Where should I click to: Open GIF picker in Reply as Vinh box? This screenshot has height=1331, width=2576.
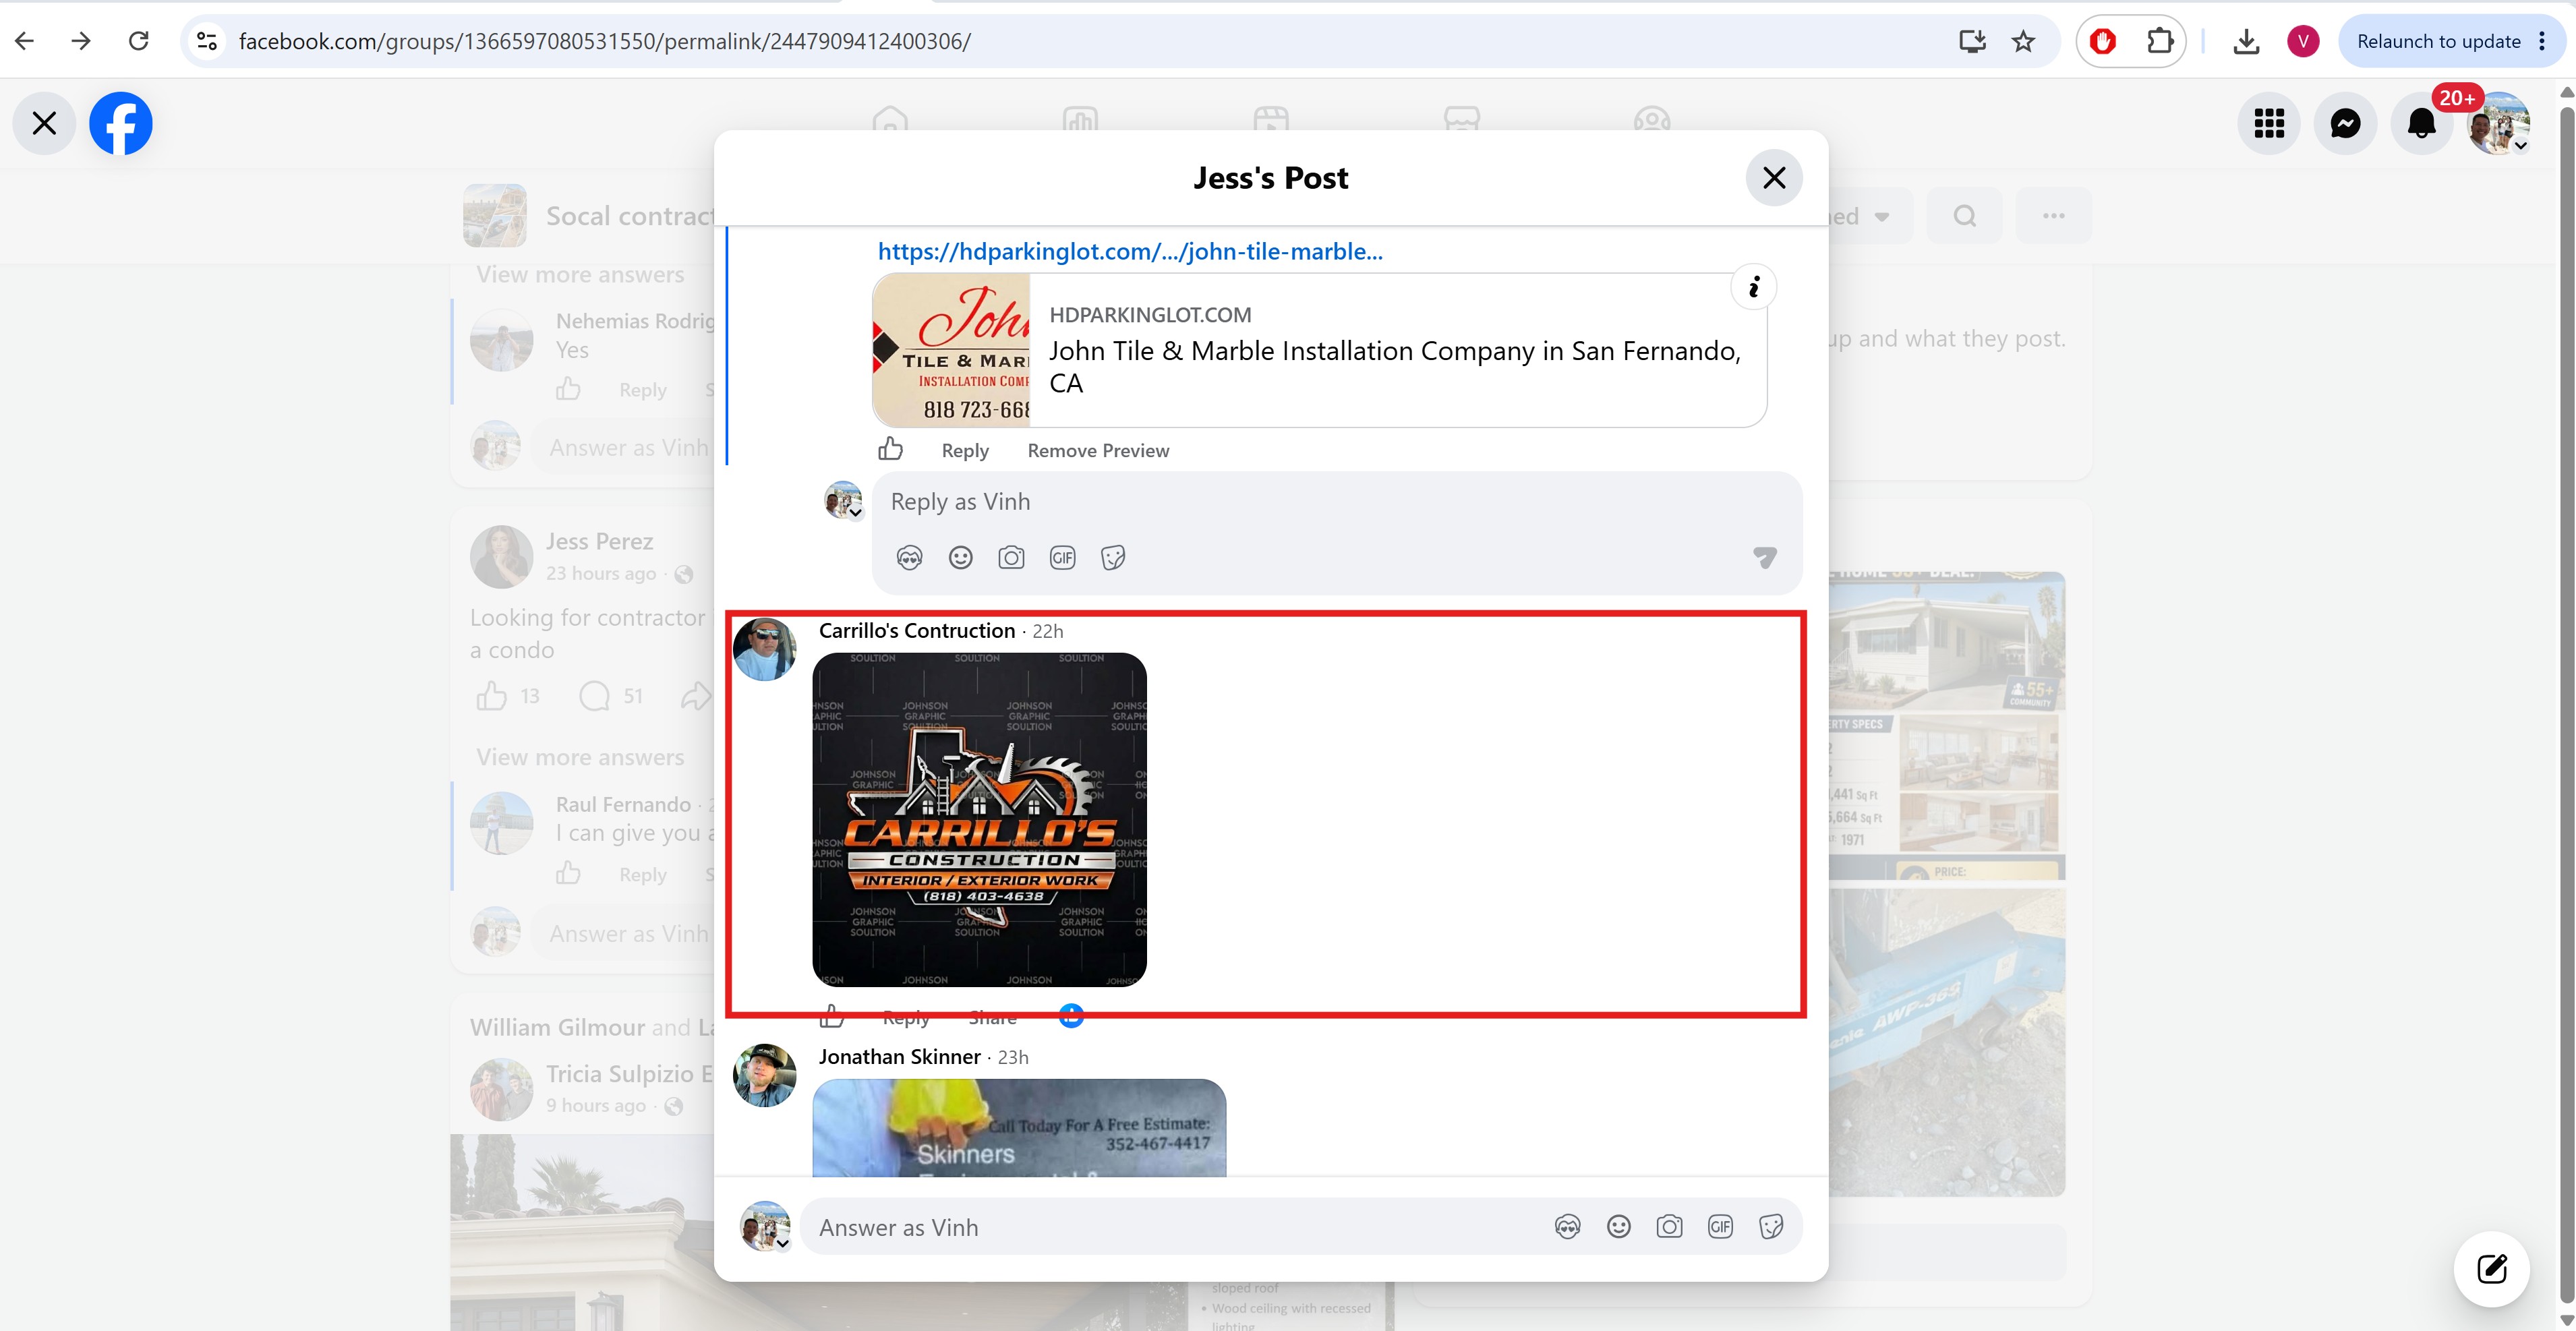(x=1062, y=558)
